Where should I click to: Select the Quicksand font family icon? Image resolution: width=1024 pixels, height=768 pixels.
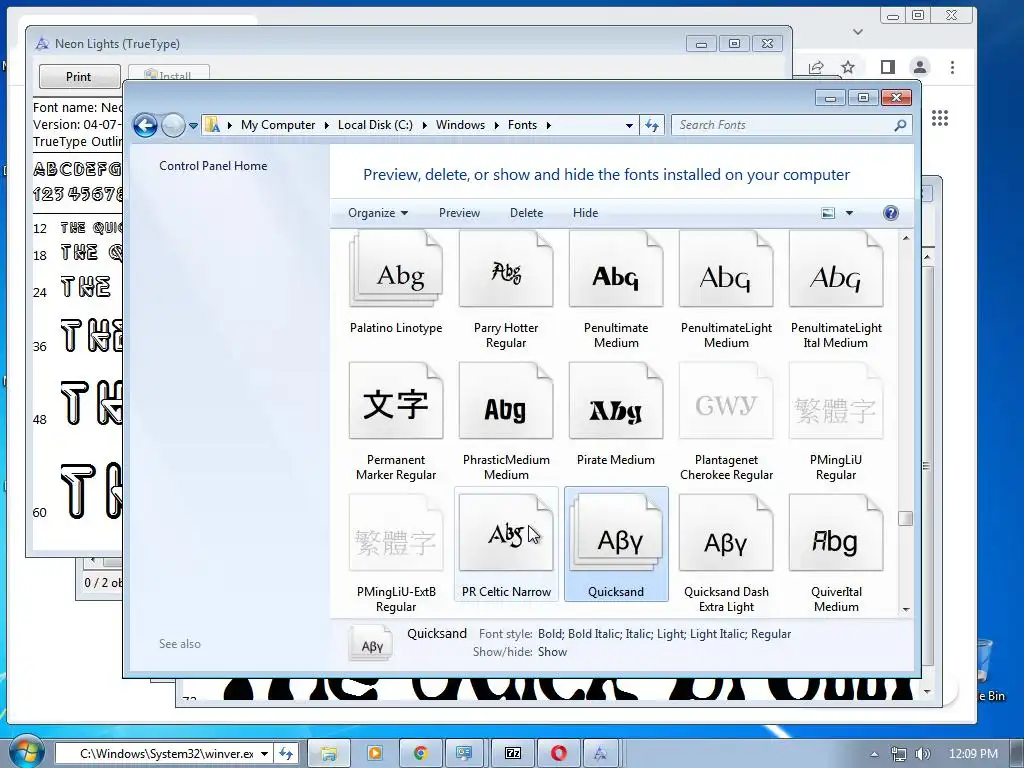click(616, 533)
